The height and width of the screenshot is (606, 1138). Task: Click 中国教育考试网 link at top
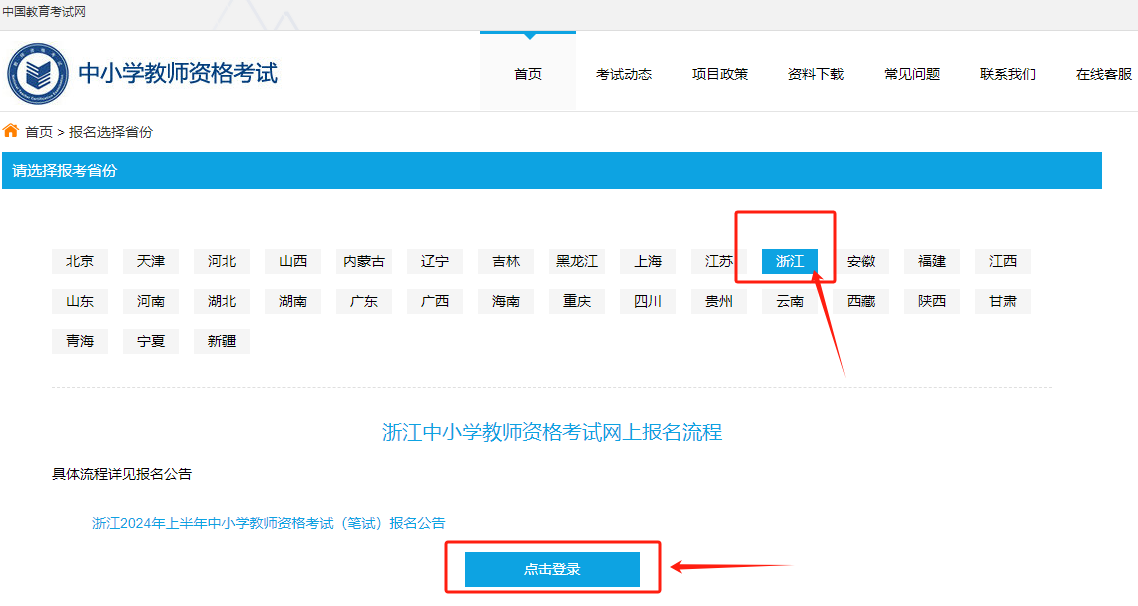pos(45,13)
